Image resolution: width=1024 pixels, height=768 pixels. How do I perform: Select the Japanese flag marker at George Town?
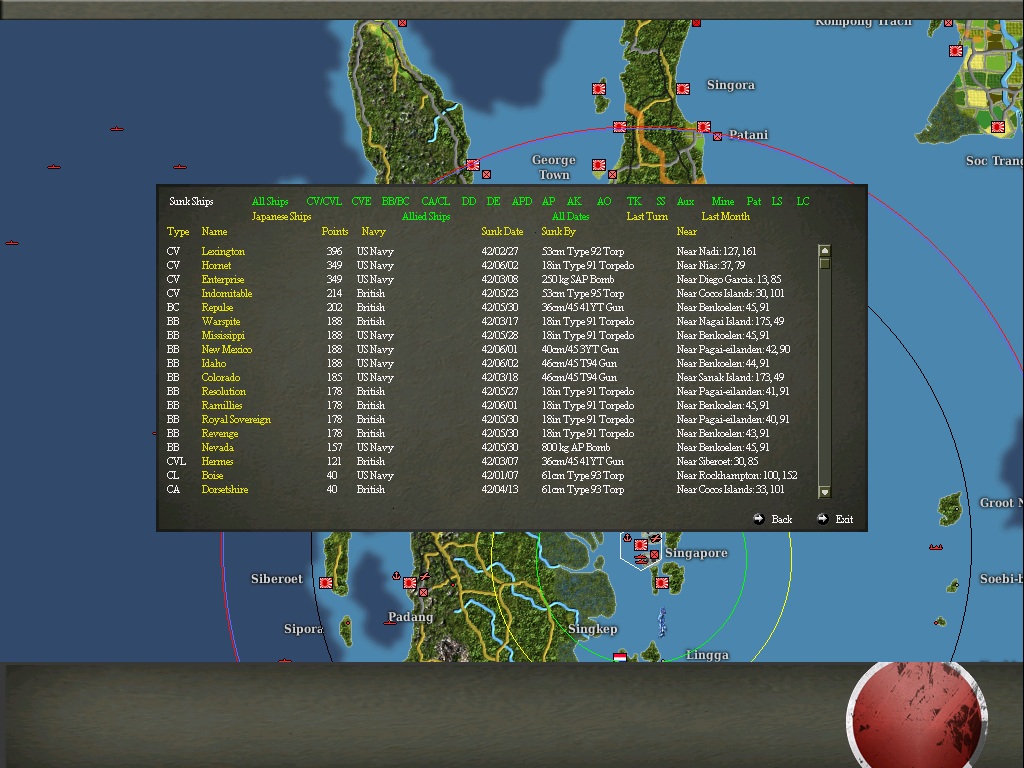pyautogui.click(x=599, y=165)
